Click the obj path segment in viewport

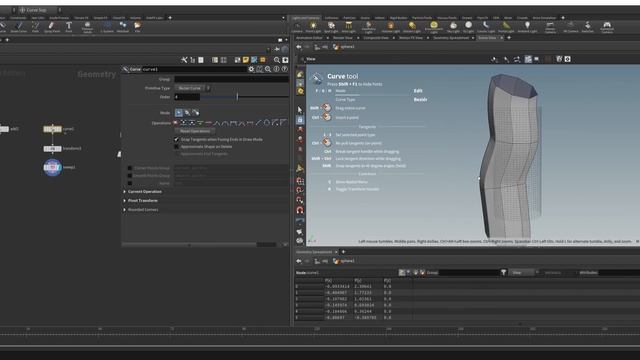322,47
